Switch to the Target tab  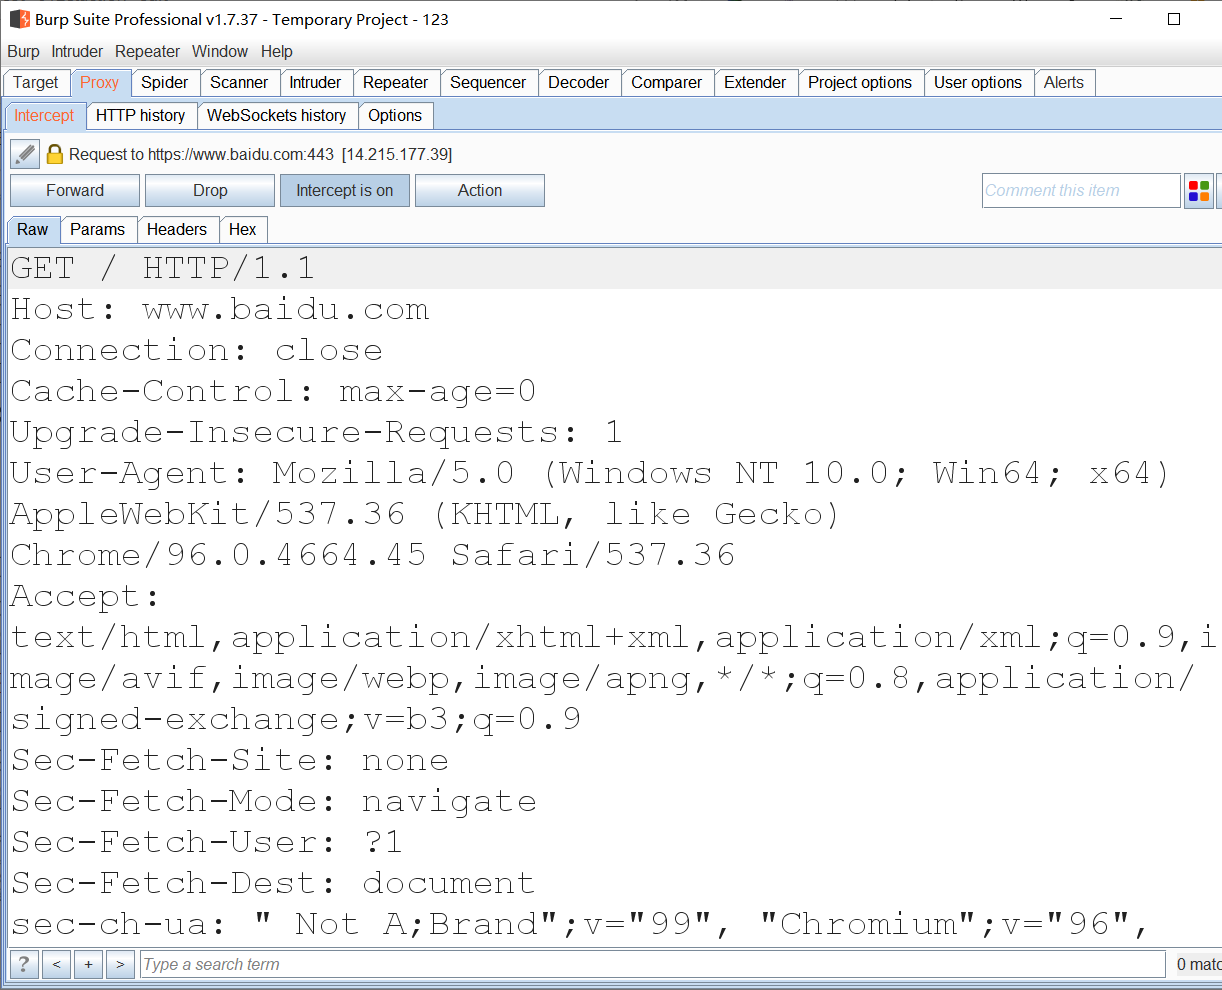click(36, 82)
